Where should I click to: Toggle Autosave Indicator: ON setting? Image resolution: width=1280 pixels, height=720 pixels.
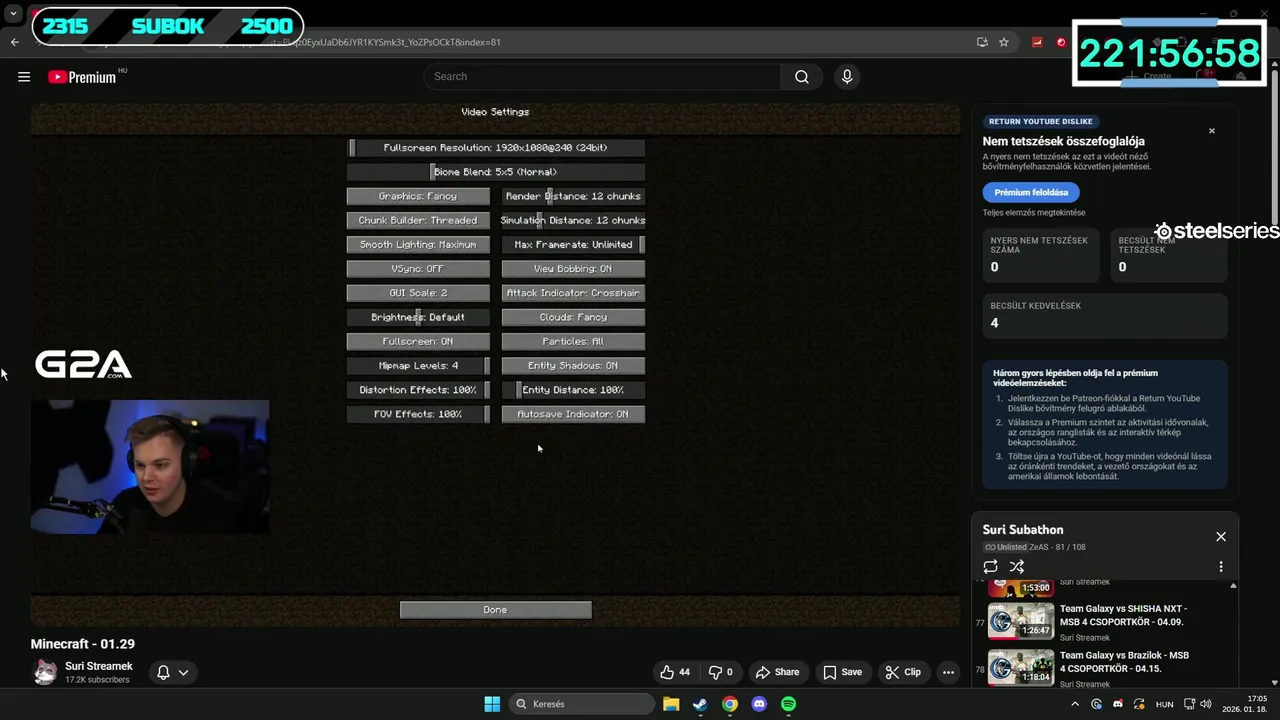[573, 414]
